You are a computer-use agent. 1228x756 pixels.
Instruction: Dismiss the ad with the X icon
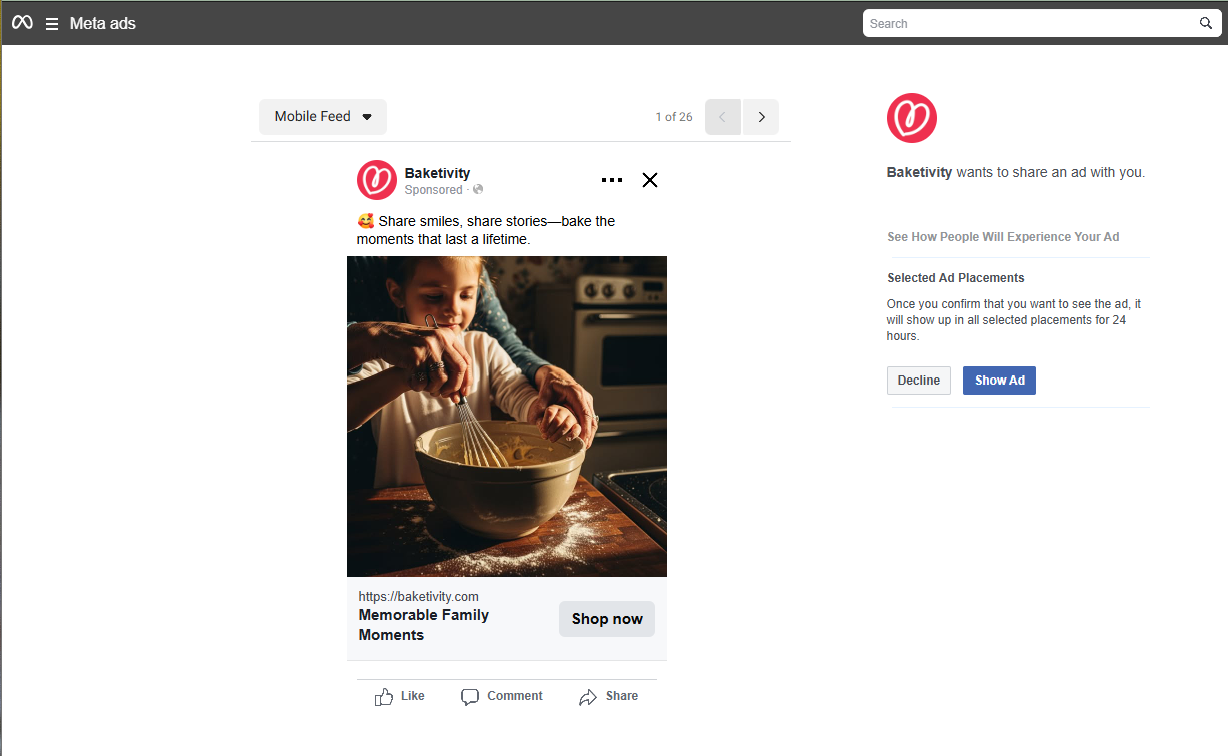[x=650, y=180]
